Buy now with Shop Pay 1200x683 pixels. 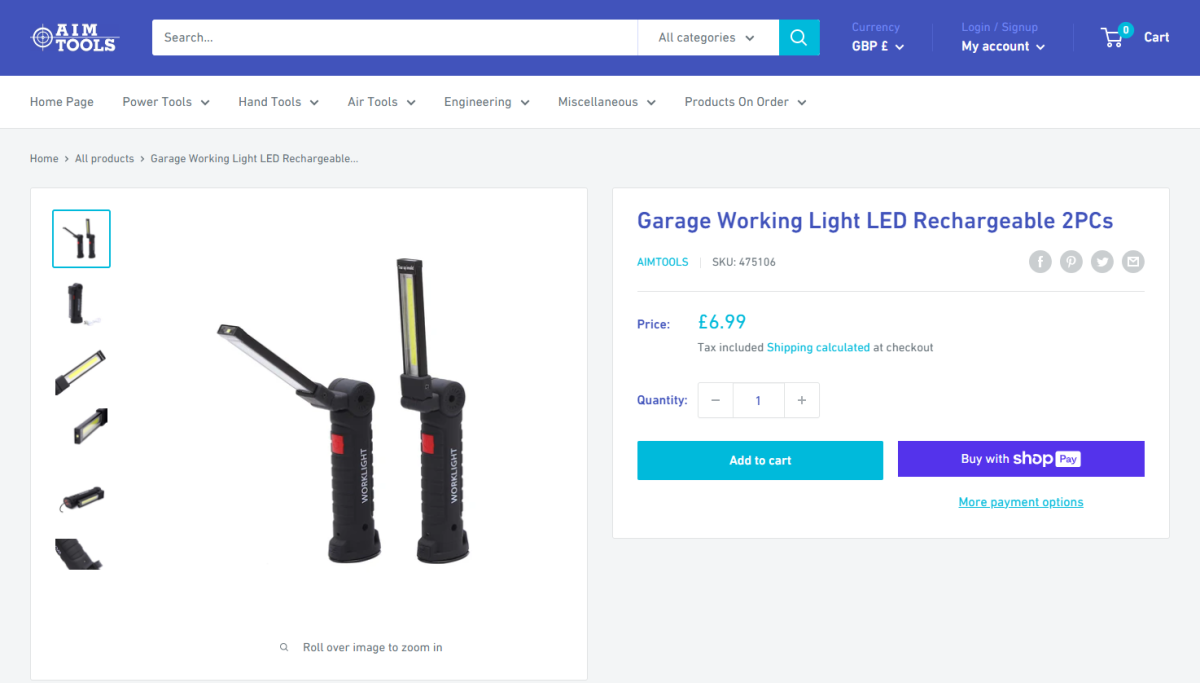[1021, 459]
